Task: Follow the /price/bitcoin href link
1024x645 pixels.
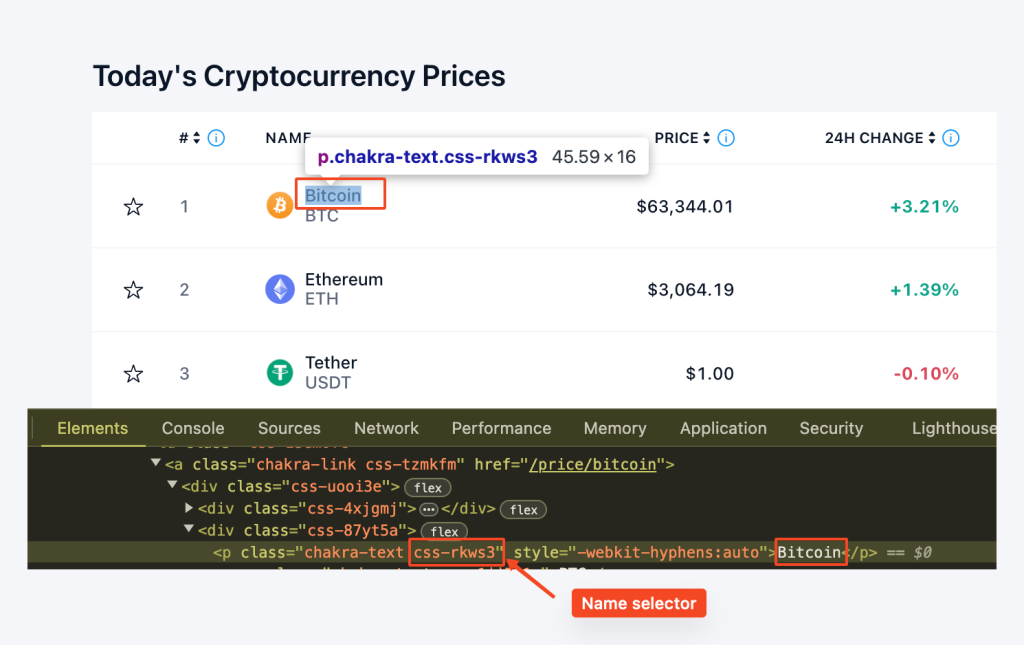Action: pos(593,464)
